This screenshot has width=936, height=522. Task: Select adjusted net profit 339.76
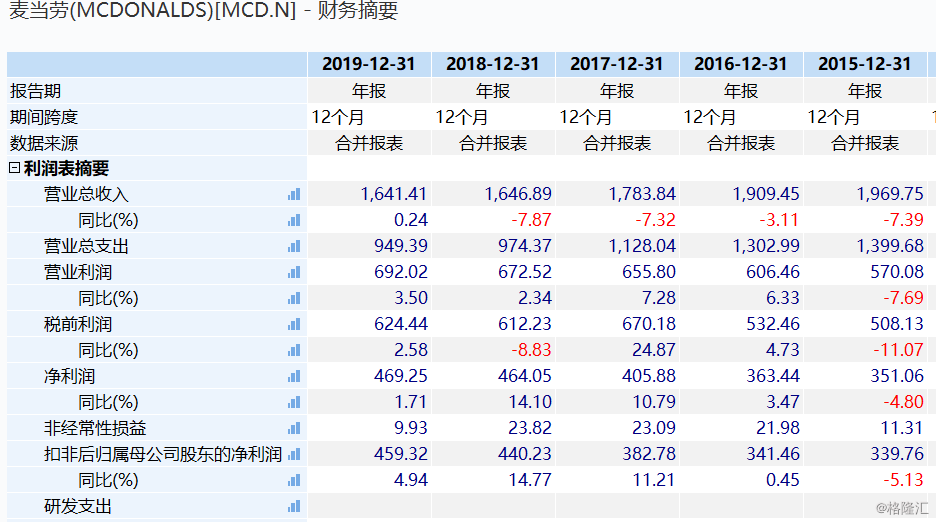[897, 453]
